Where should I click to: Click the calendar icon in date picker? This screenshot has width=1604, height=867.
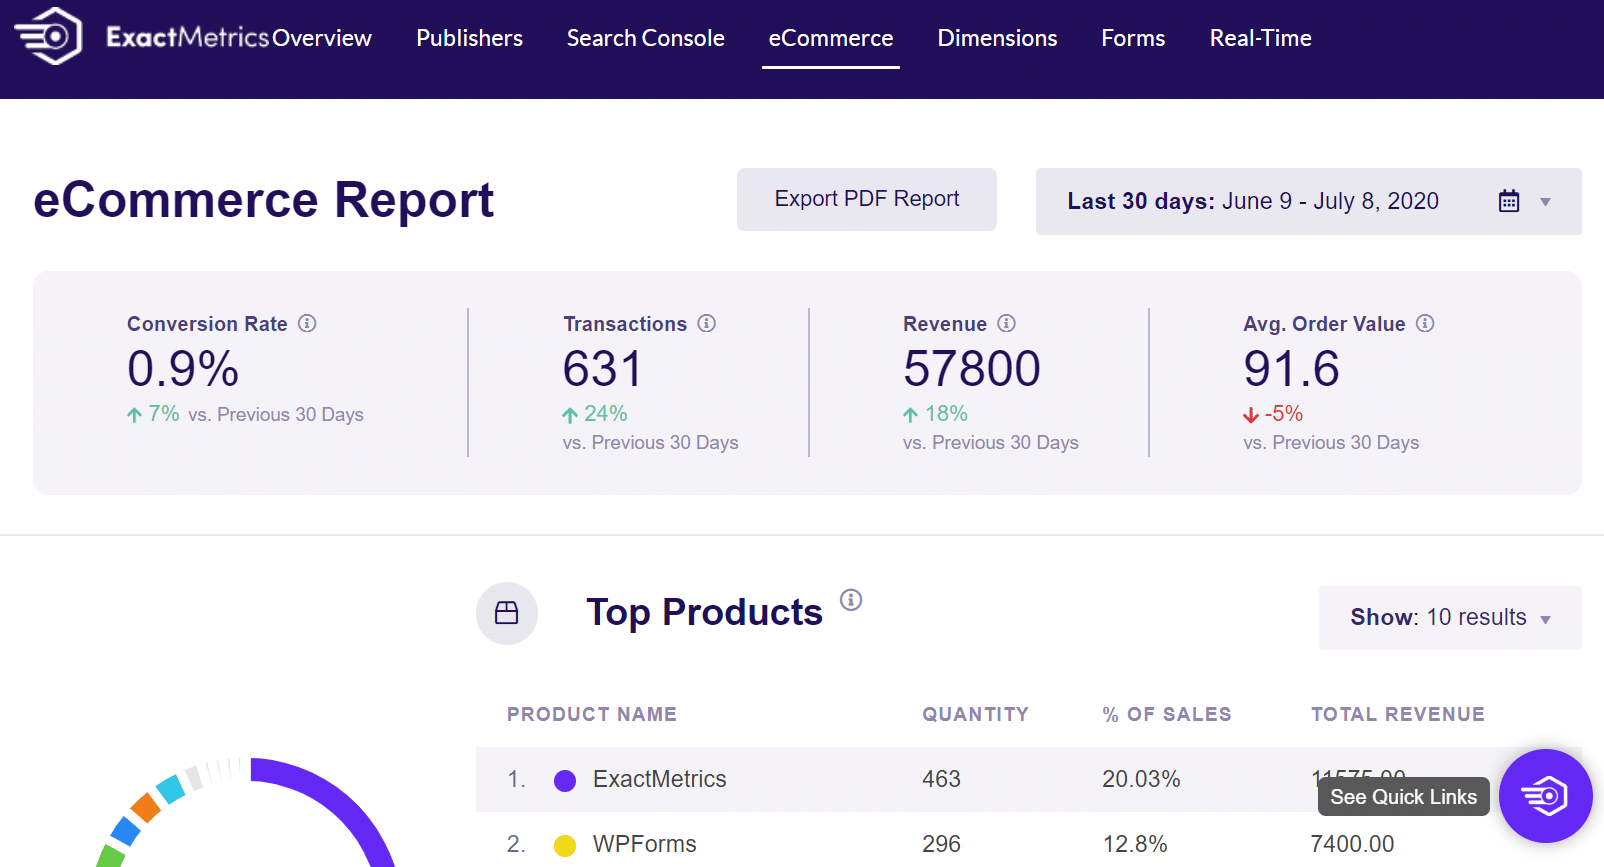click(x=1509, y=201)
